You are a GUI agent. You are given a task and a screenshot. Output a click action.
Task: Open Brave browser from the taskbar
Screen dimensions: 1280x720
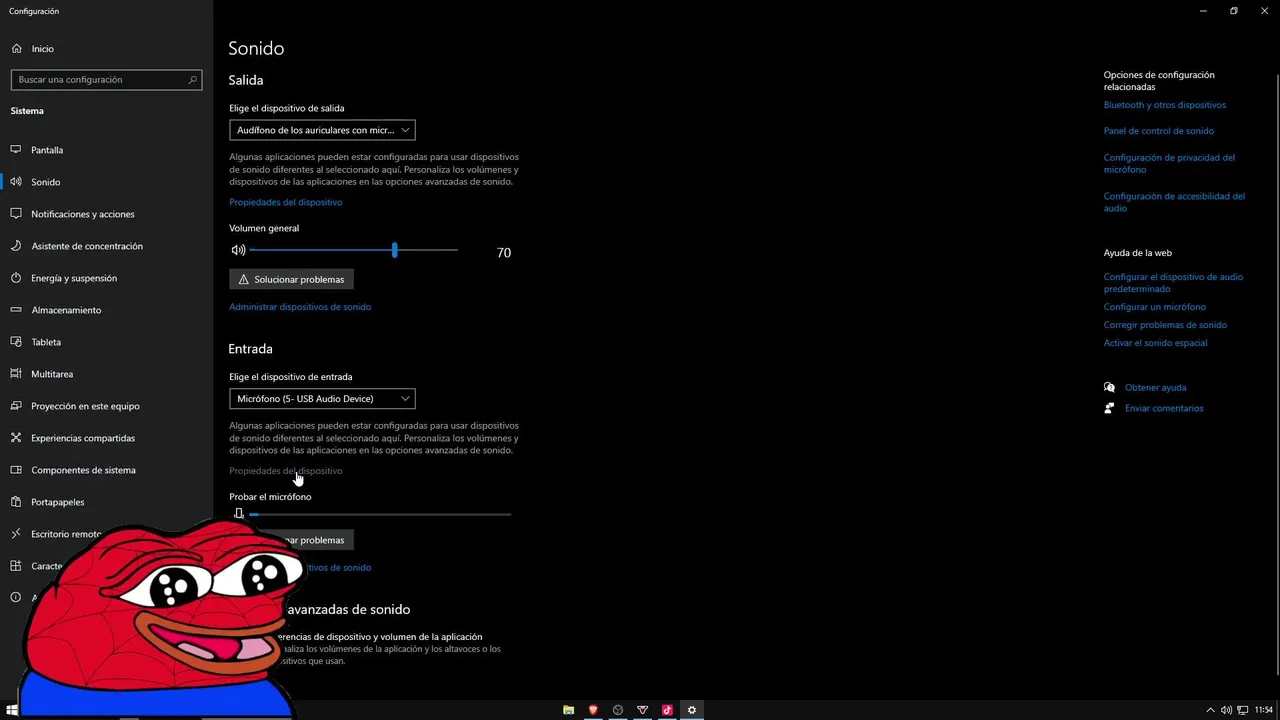tap(593, 710)
